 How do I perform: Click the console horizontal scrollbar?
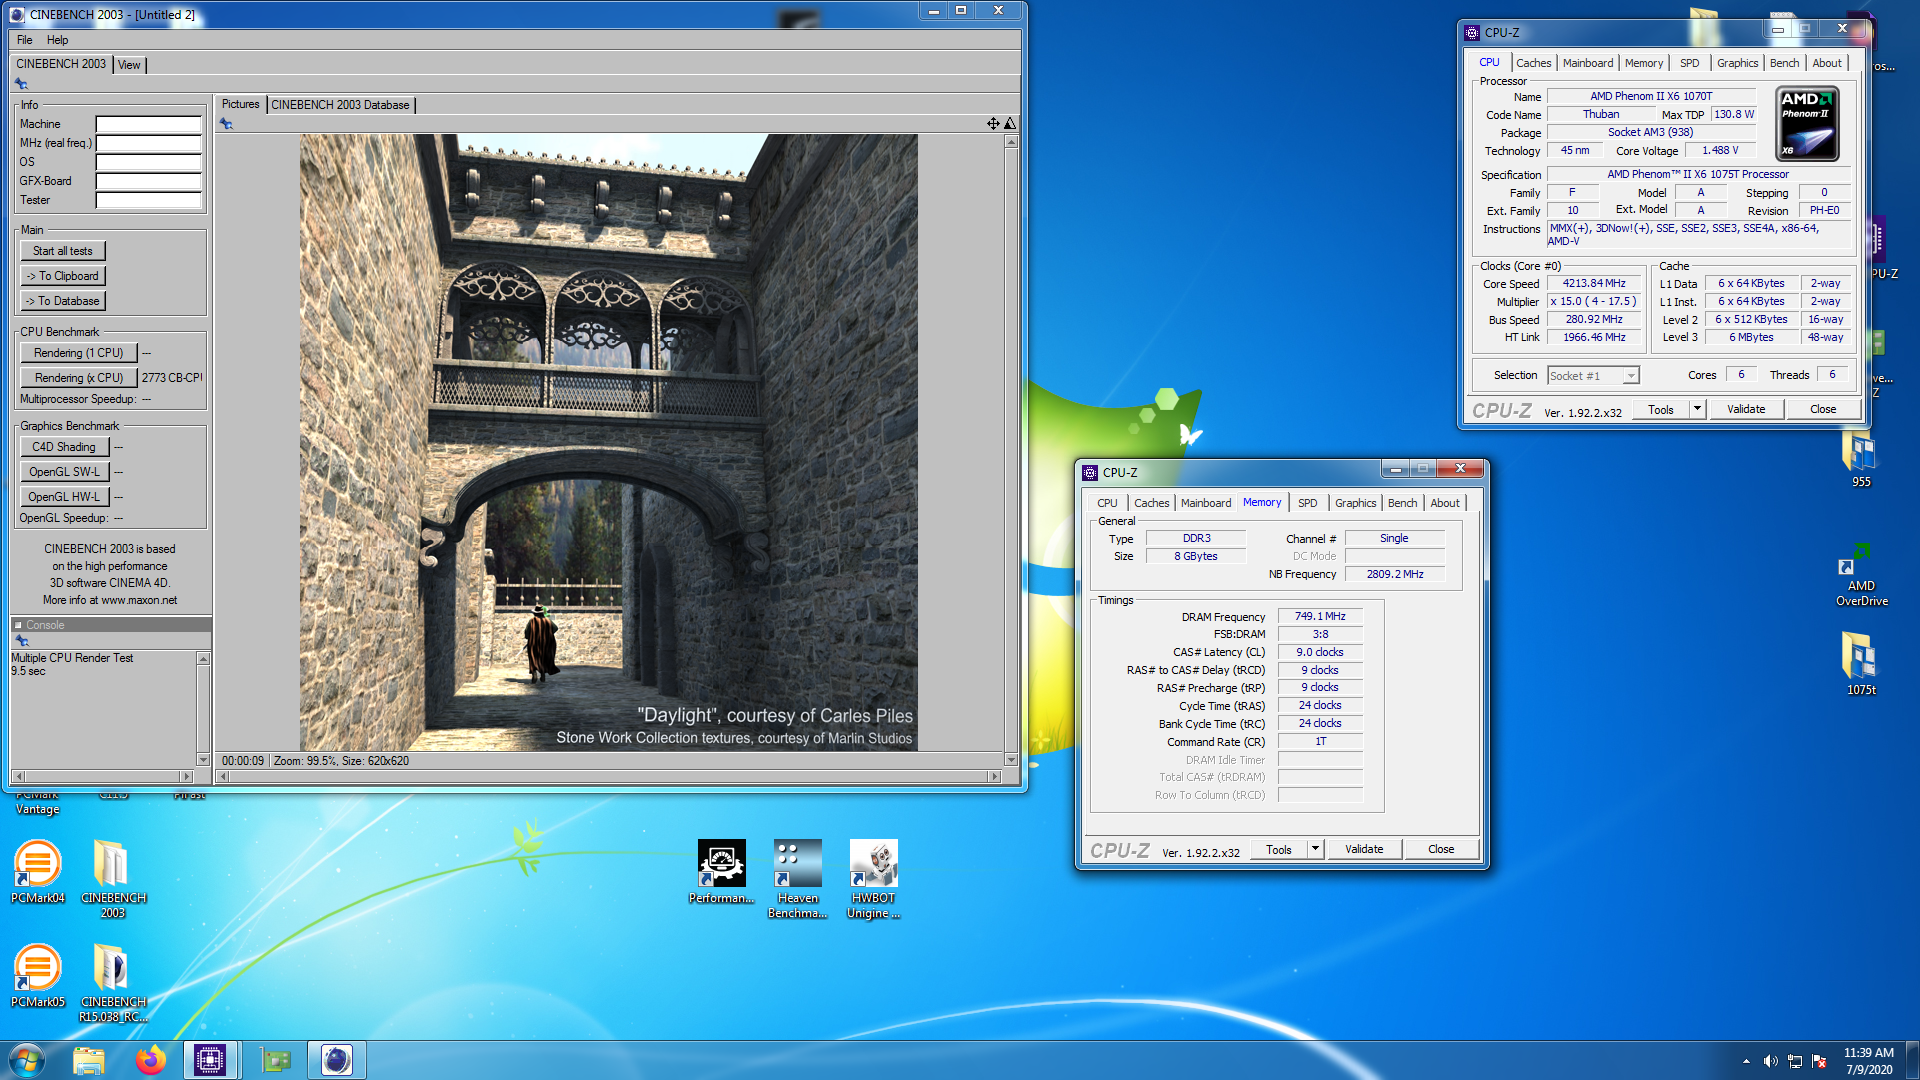102,777
